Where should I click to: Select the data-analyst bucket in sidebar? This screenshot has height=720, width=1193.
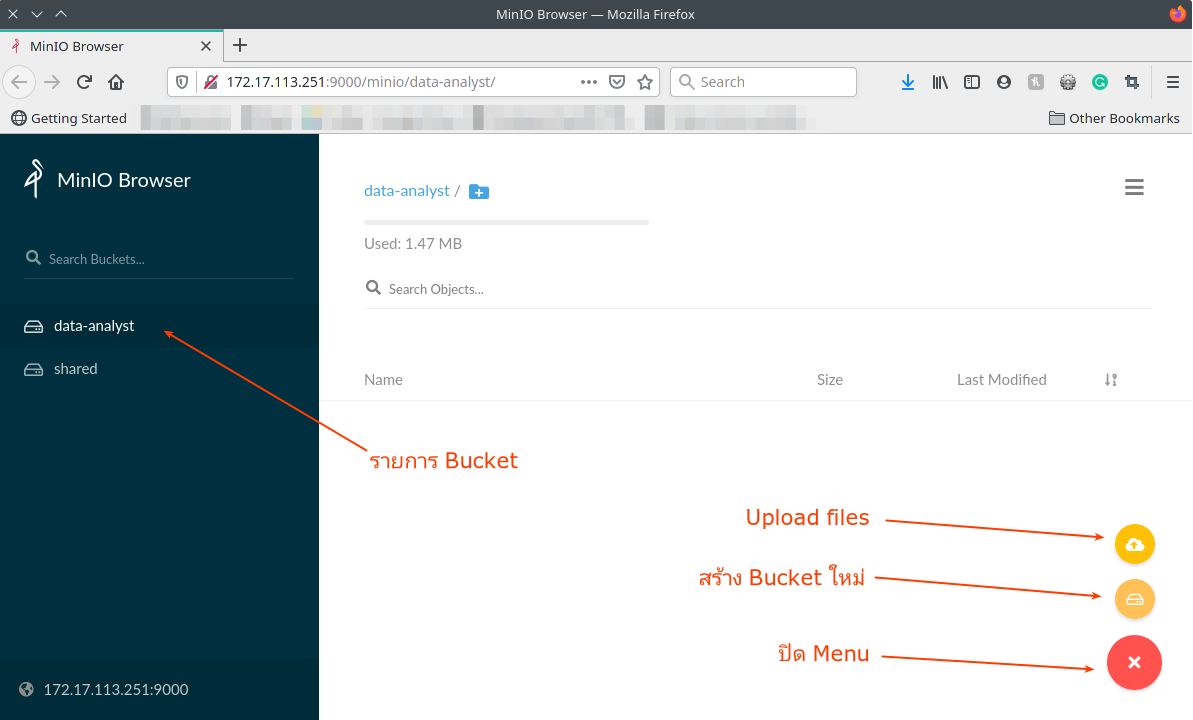point(93,326)
